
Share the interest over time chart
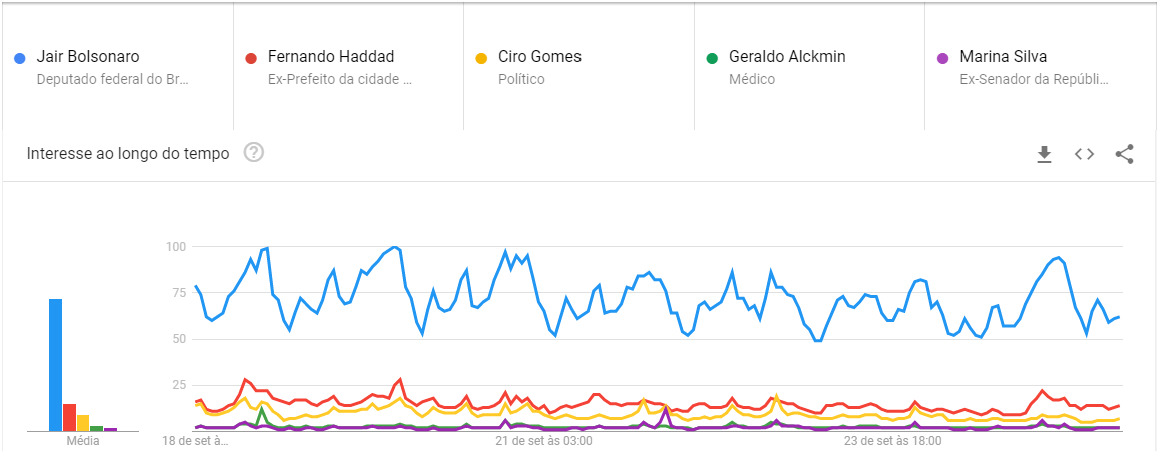pos(1124,154)
